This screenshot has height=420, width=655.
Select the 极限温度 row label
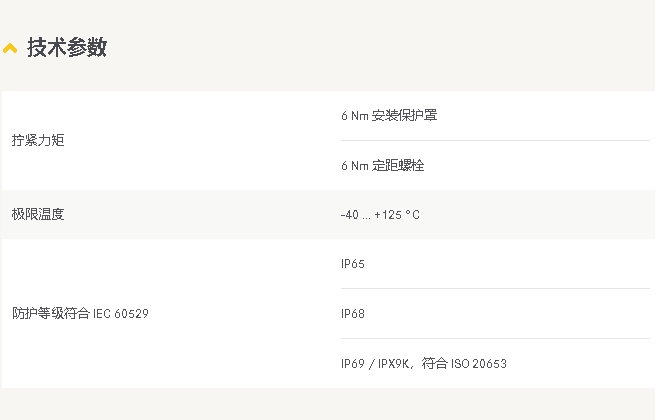pyautogui.click(x=38, y=214)
